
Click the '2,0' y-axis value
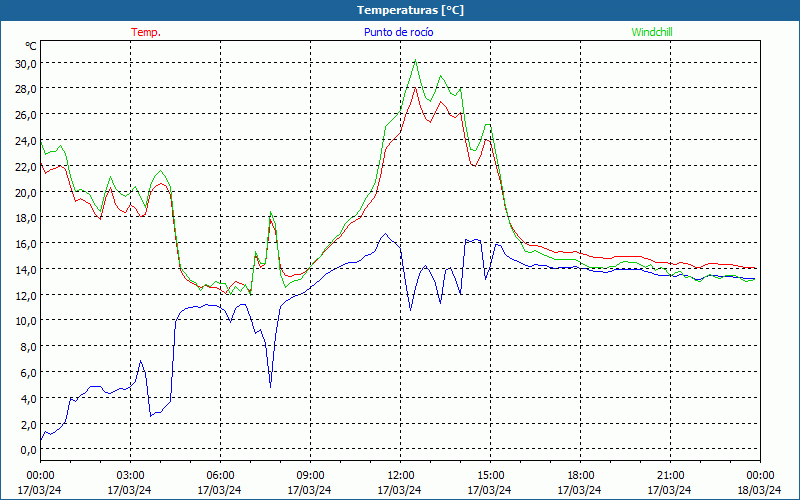click(x=28, y=424)
